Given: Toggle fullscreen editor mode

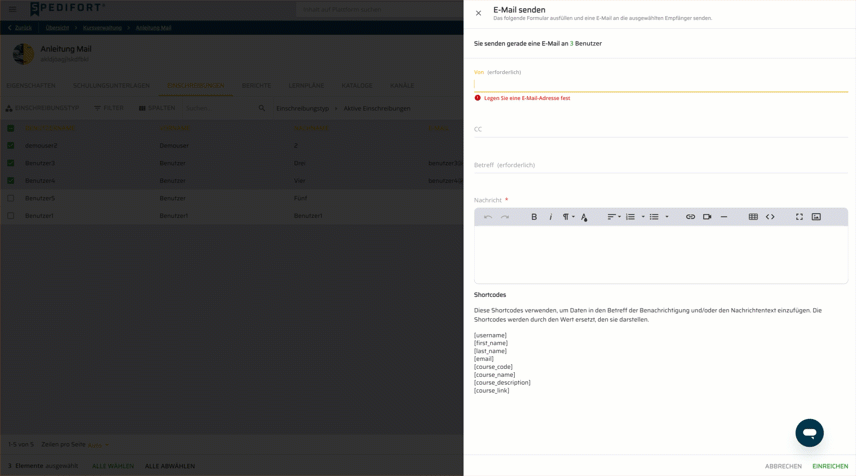Looking at the screenshot, I should tap(799, 217).
